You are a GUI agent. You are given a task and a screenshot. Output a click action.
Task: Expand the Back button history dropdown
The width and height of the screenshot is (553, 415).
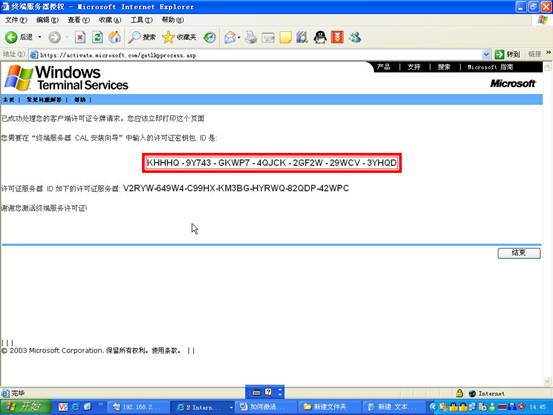point(40,37)
